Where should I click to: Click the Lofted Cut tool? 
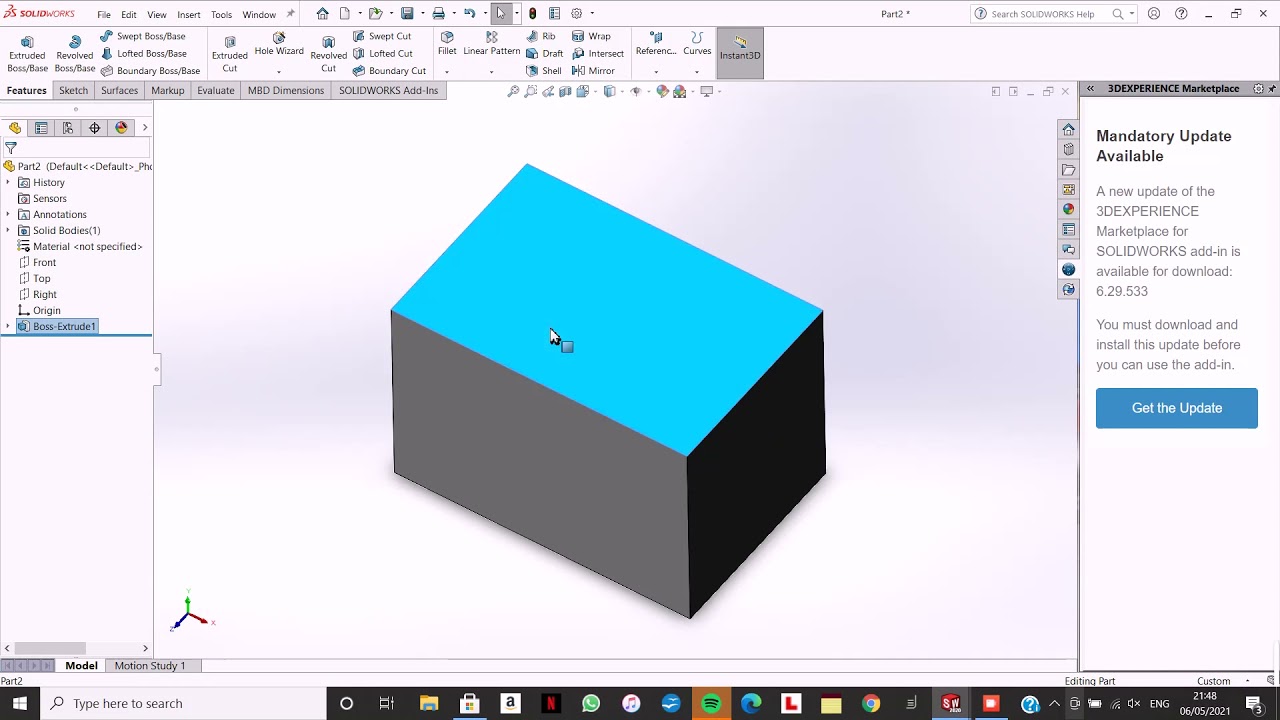click(x=383, y=54)
